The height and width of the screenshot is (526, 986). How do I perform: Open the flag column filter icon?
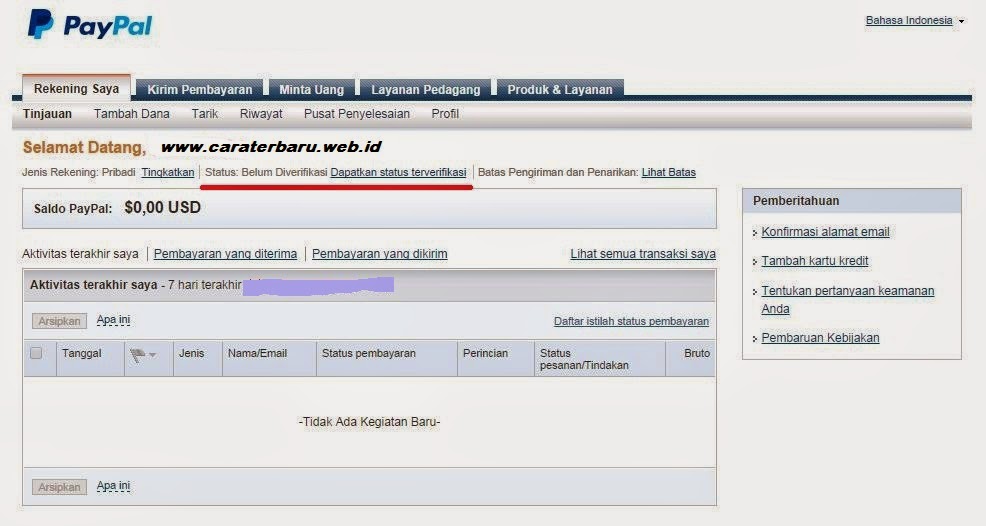point(143,355)
